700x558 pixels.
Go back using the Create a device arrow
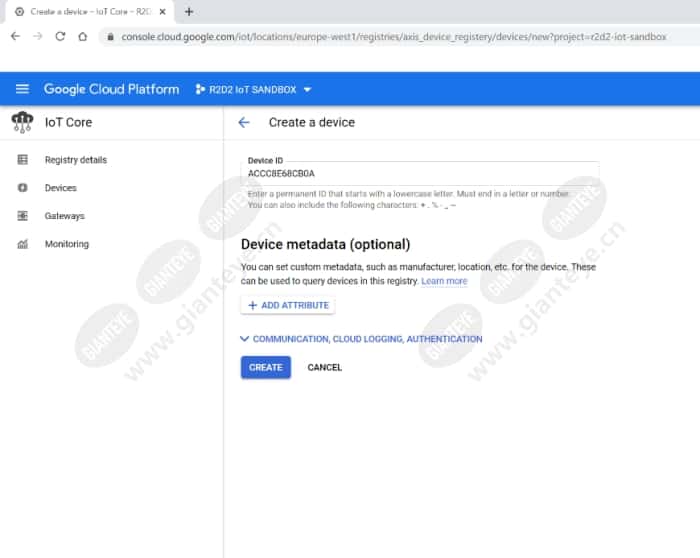[x=244, y=122]
